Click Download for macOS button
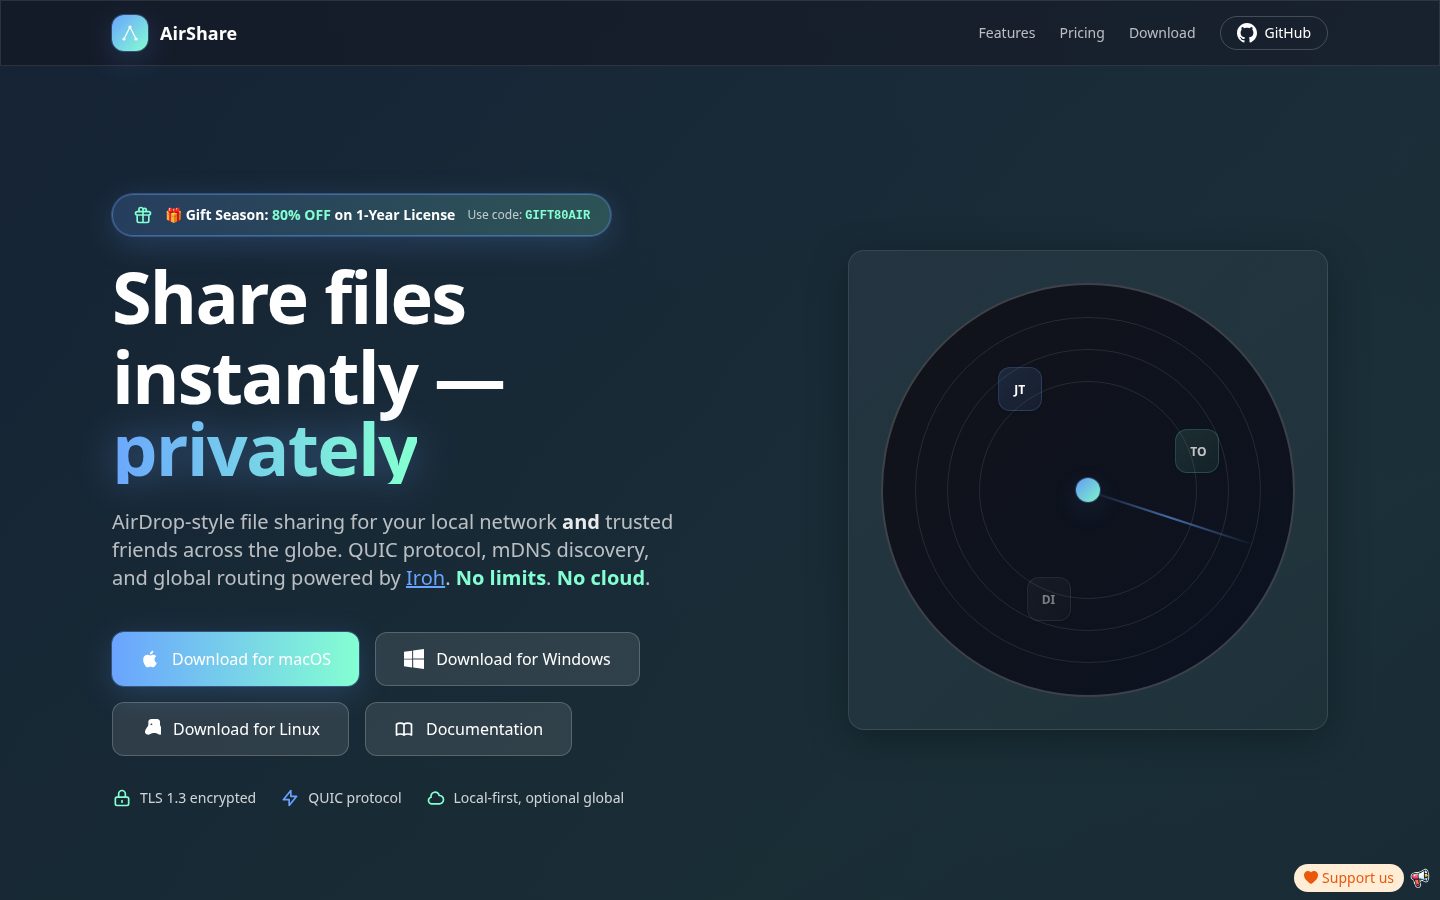The height and width of the screenshot is (900, 1440). click(235, 659)
